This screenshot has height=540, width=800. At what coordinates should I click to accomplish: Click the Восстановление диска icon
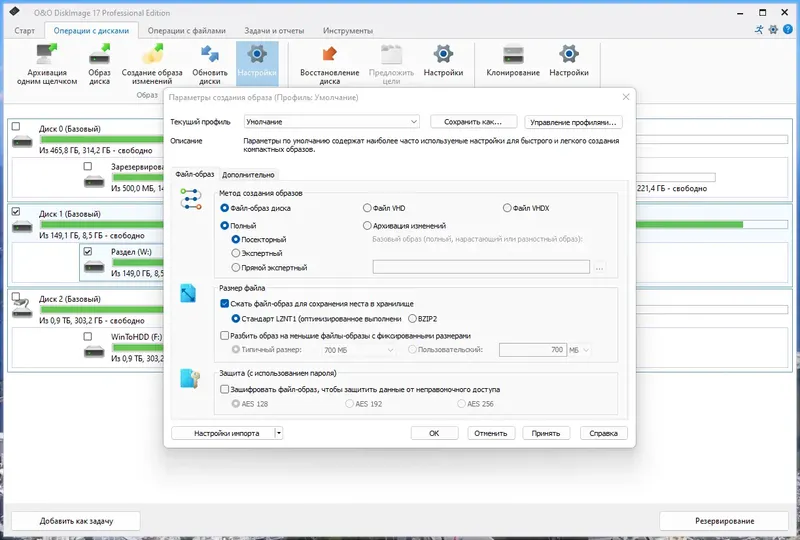click(x=330, y=54)
